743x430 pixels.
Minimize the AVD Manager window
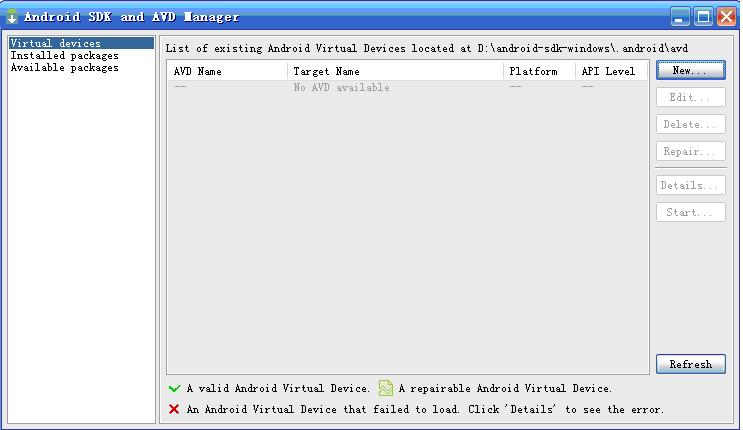point(680,17)
